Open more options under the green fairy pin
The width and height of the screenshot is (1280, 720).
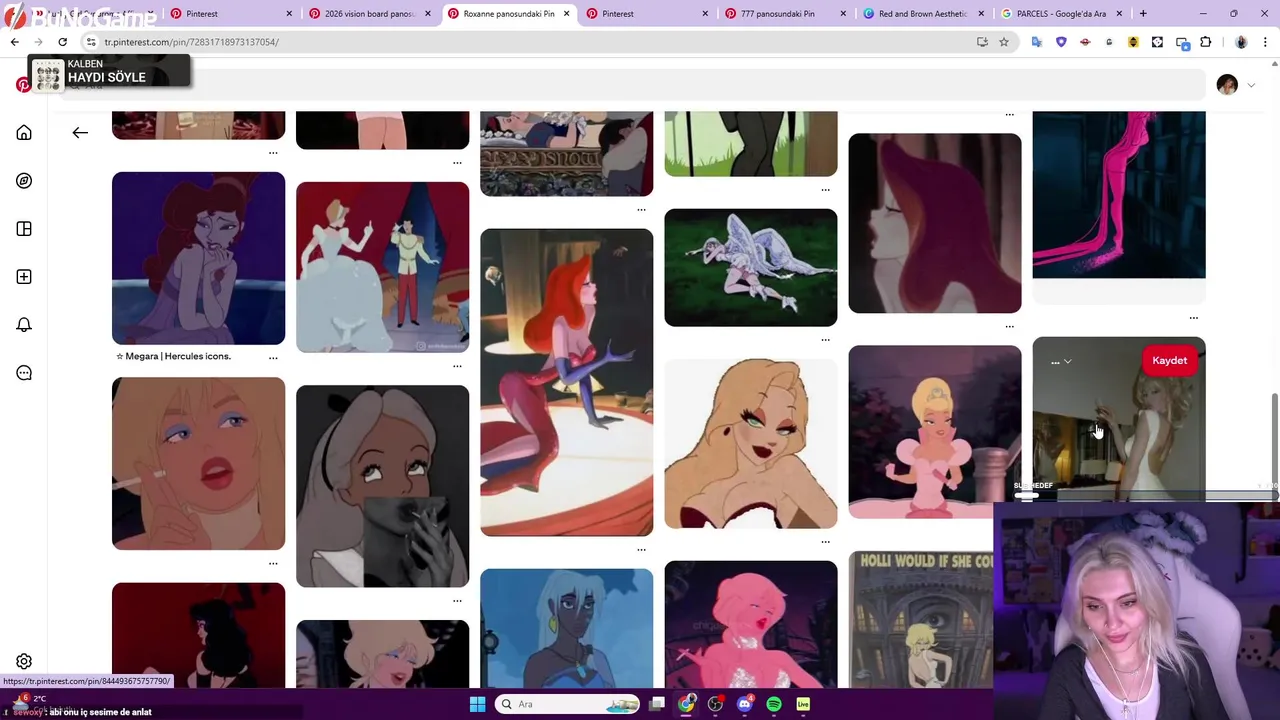tap(825, 339)
